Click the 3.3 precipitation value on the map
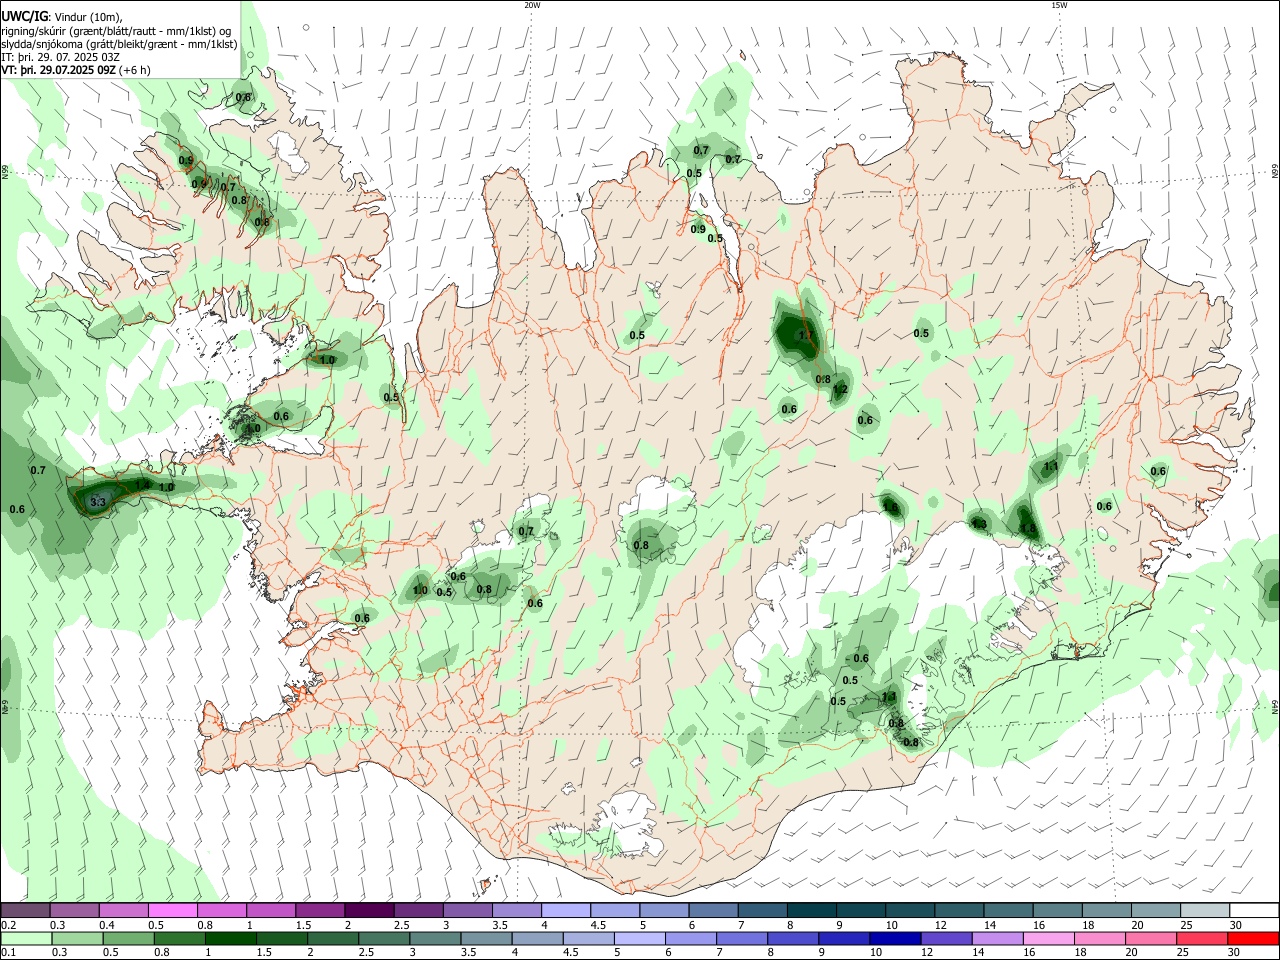 [x=98, y=502]
